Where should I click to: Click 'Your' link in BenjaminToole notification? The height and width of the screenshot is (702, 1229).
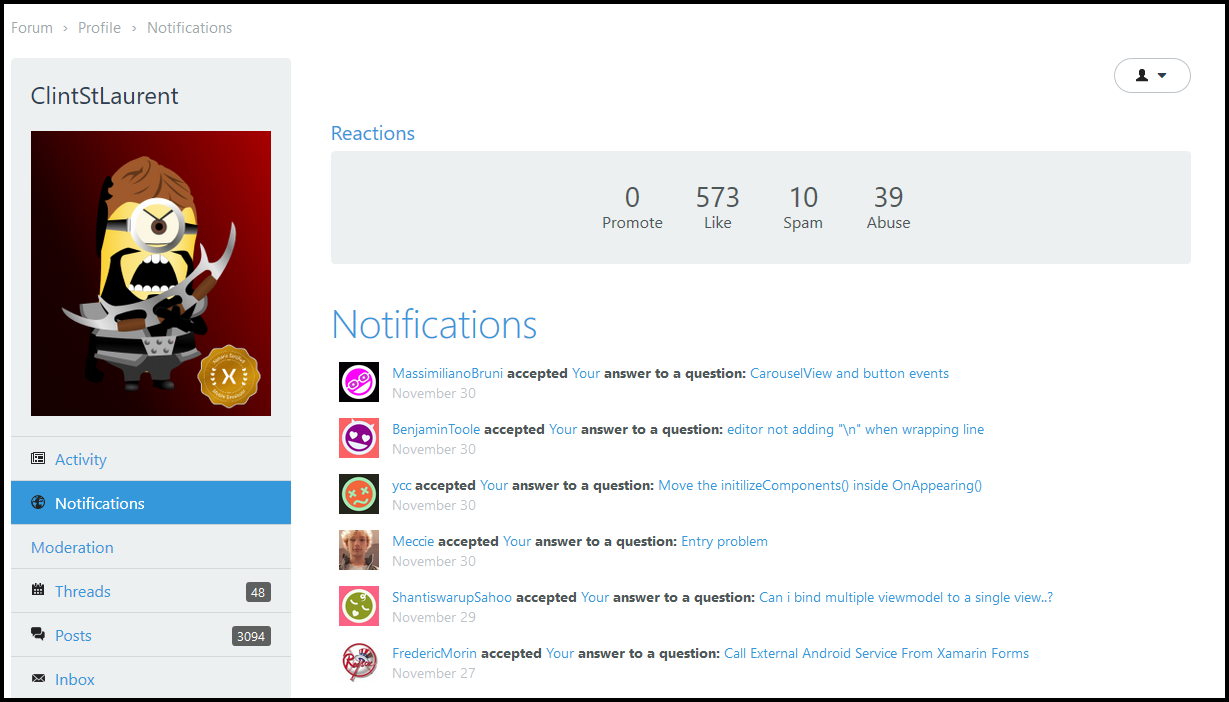click(x=563, y=429)
